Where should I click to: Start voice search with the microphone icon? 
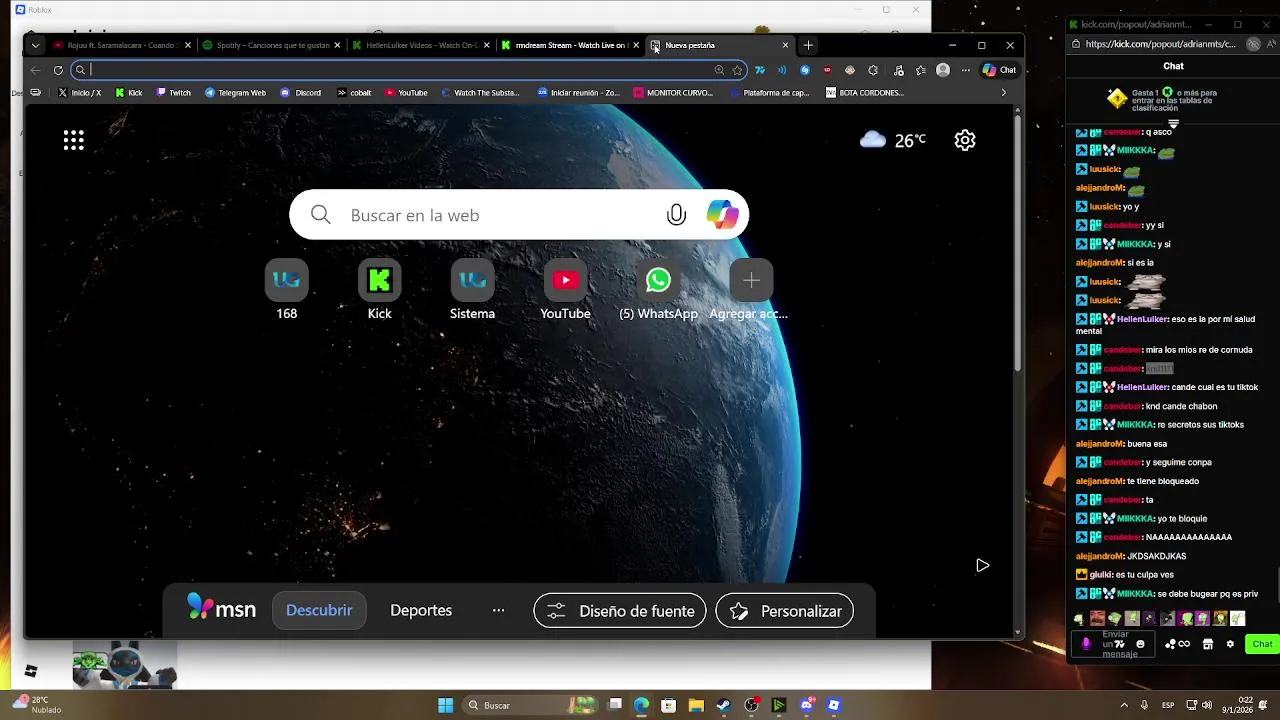pyautogui.click(x=677, y=215)
